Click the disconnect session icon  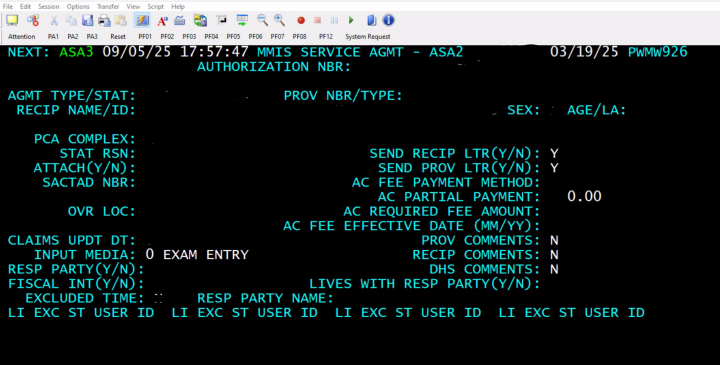point(33,20)
